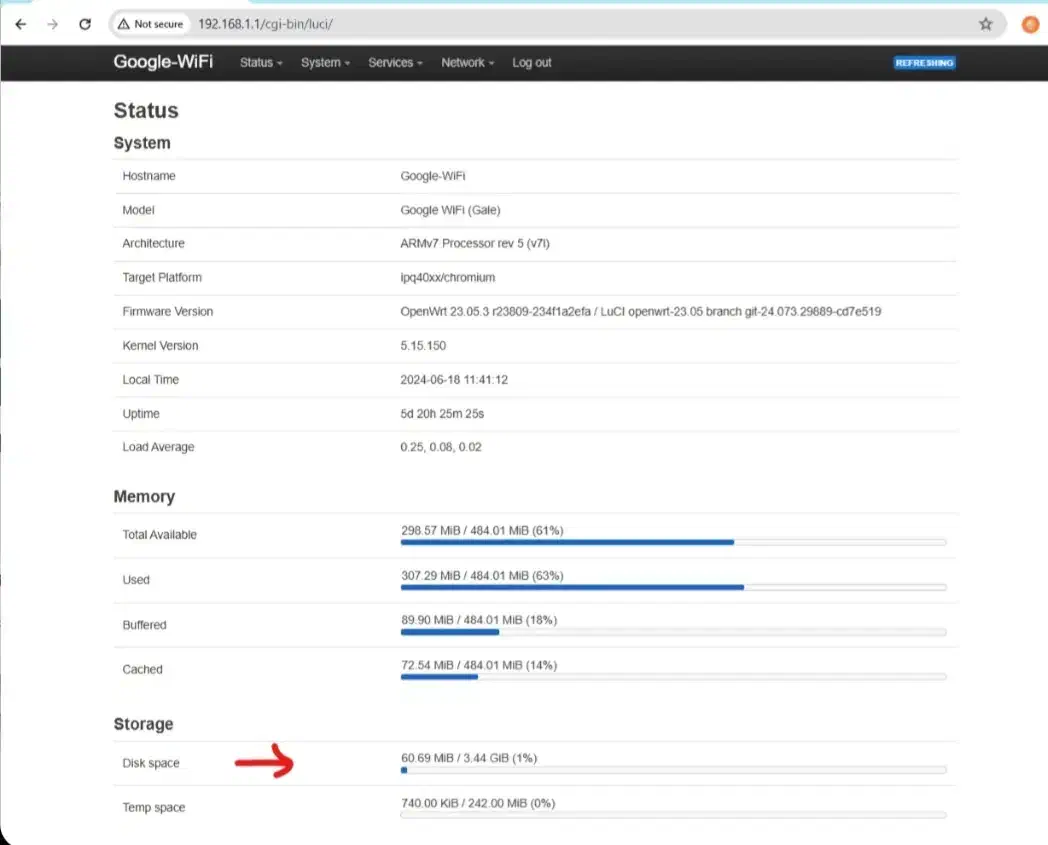The width and height of the screenshot is (1048, 845).
Task: Click the Disk space usage bar
Action: [x=673, y=770]
